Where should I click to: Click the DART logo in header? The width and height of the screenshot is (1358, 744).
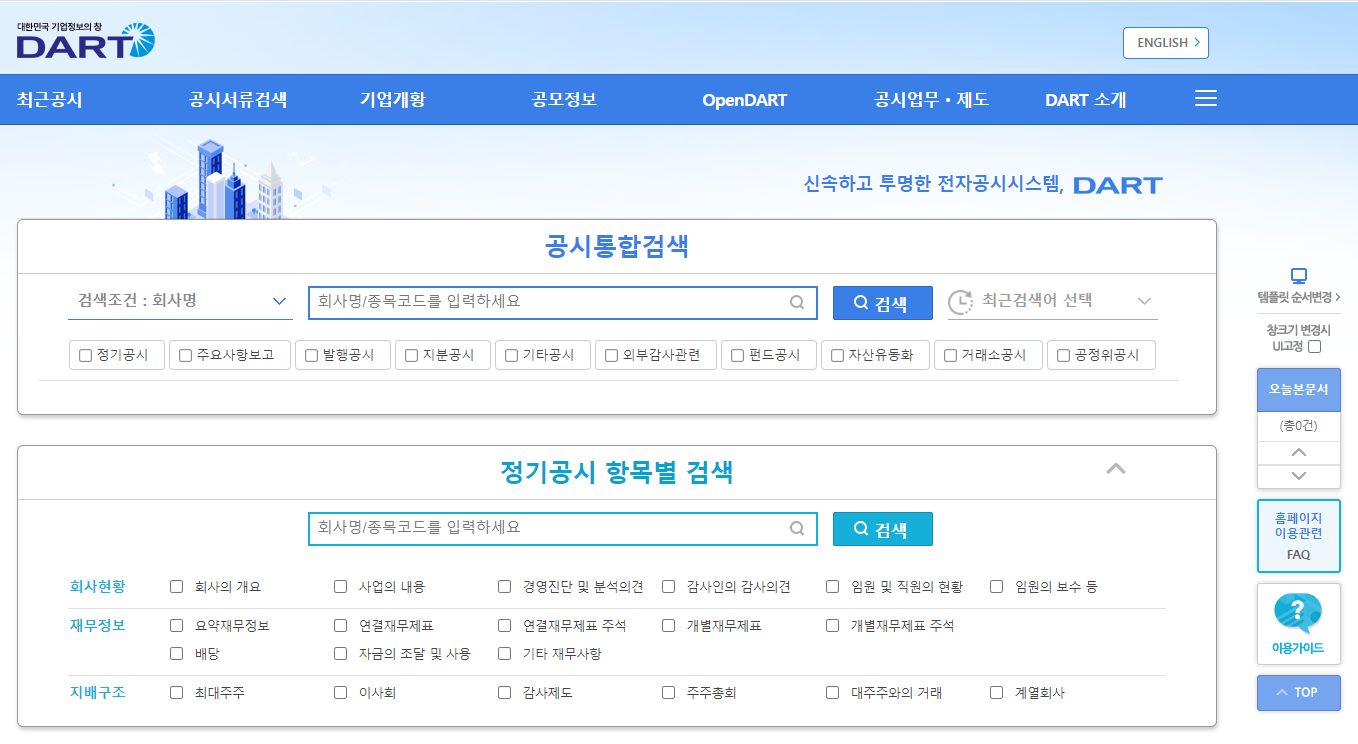pos(86,41)
